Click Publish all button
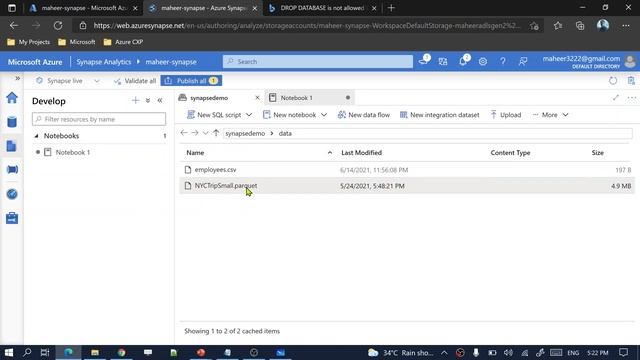 191,81
